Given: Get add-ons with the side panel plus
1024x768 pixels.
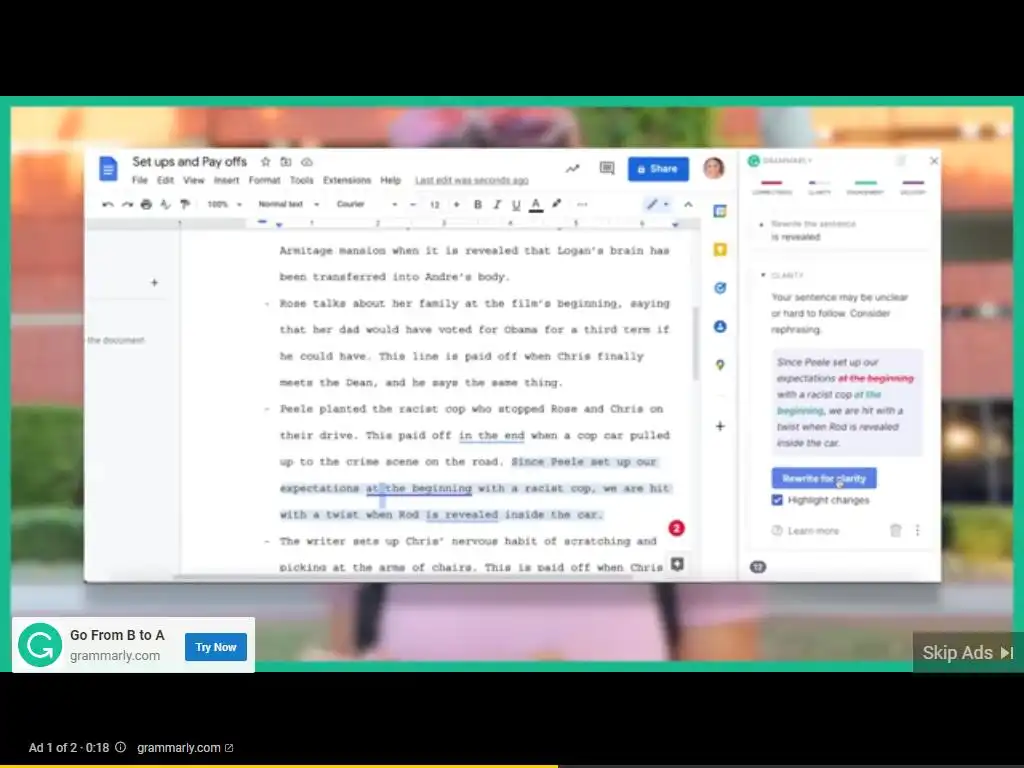Looking at the screenshot, I should [720, 426].
